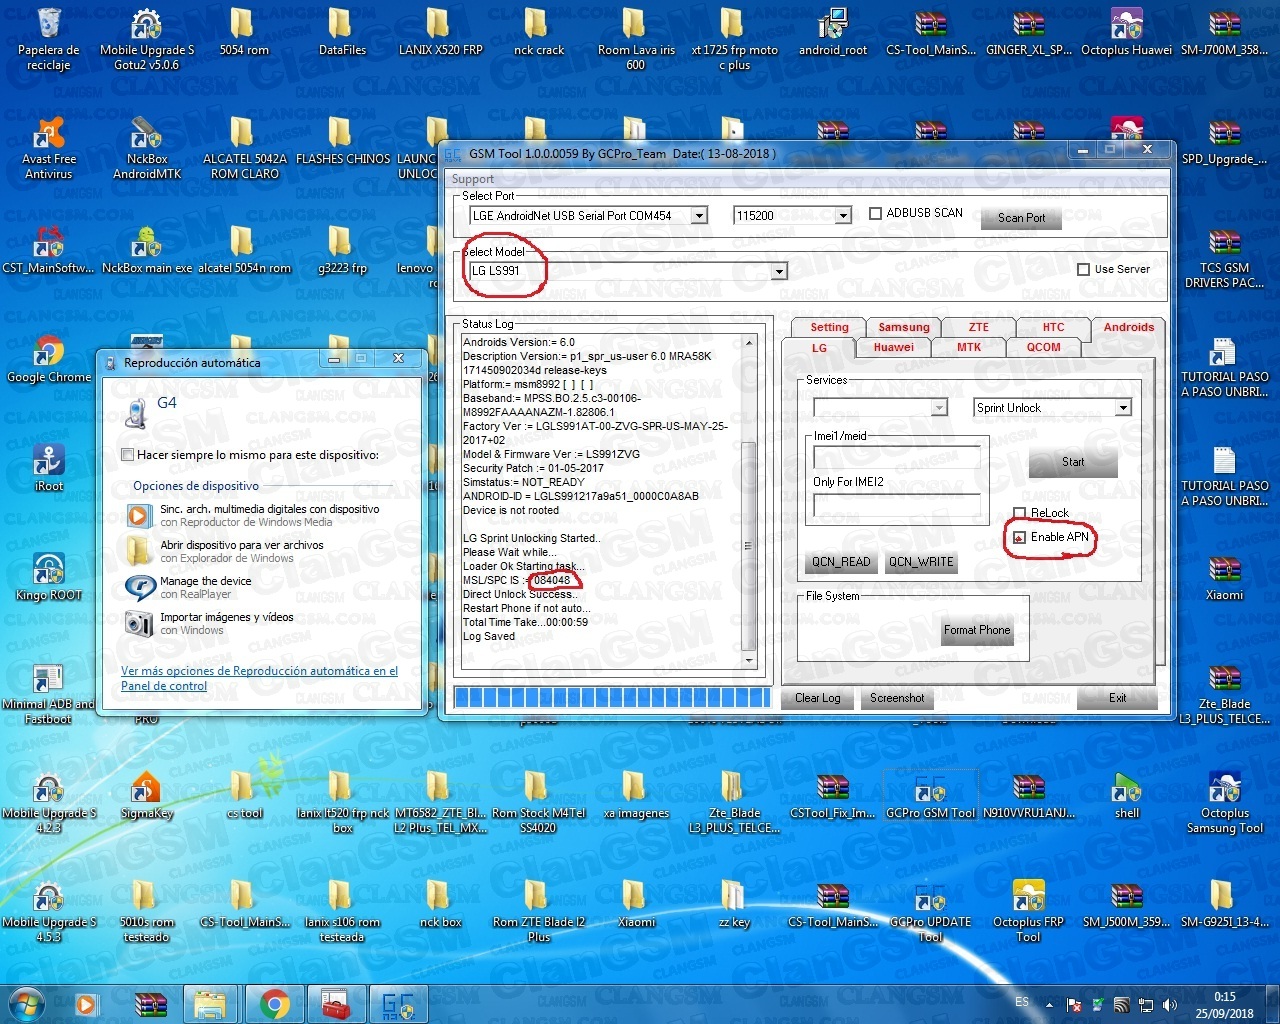This screenshot has width=1280, height=1024.
Task: Toggle the Enable APN checkbox
Action: tap(1020, 537)
